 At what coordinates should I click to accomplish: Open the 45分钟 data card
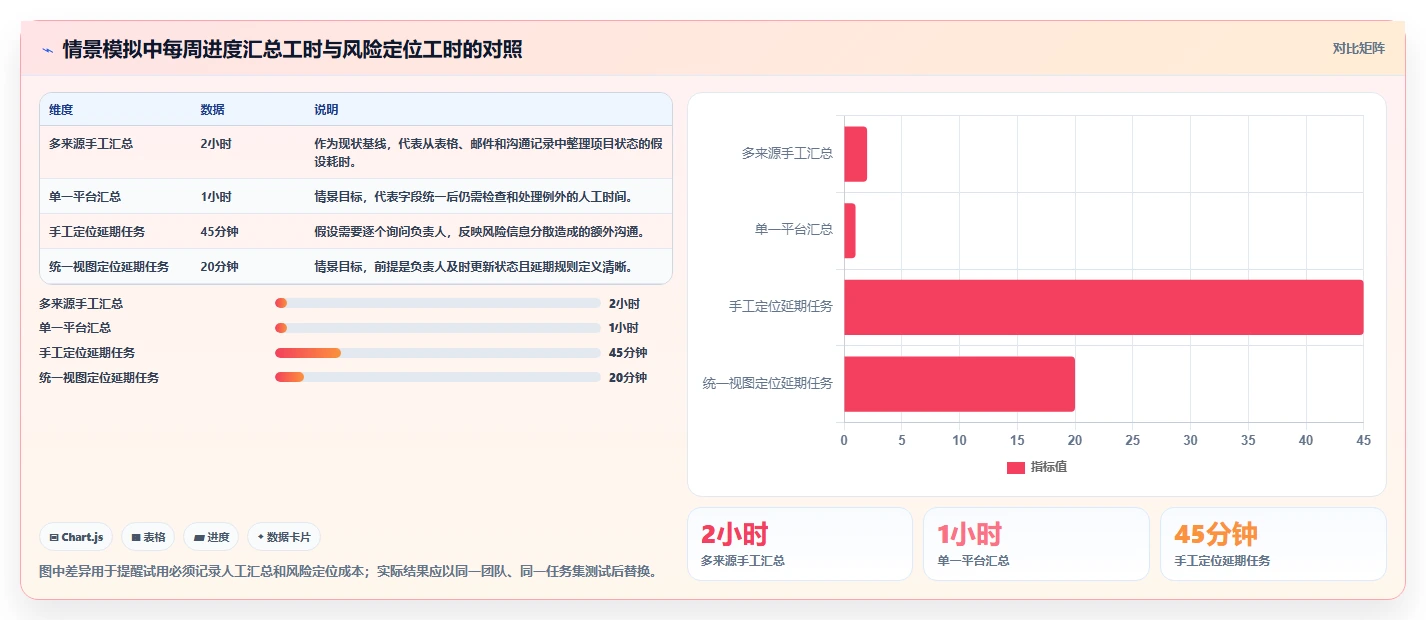point(1273,544)
